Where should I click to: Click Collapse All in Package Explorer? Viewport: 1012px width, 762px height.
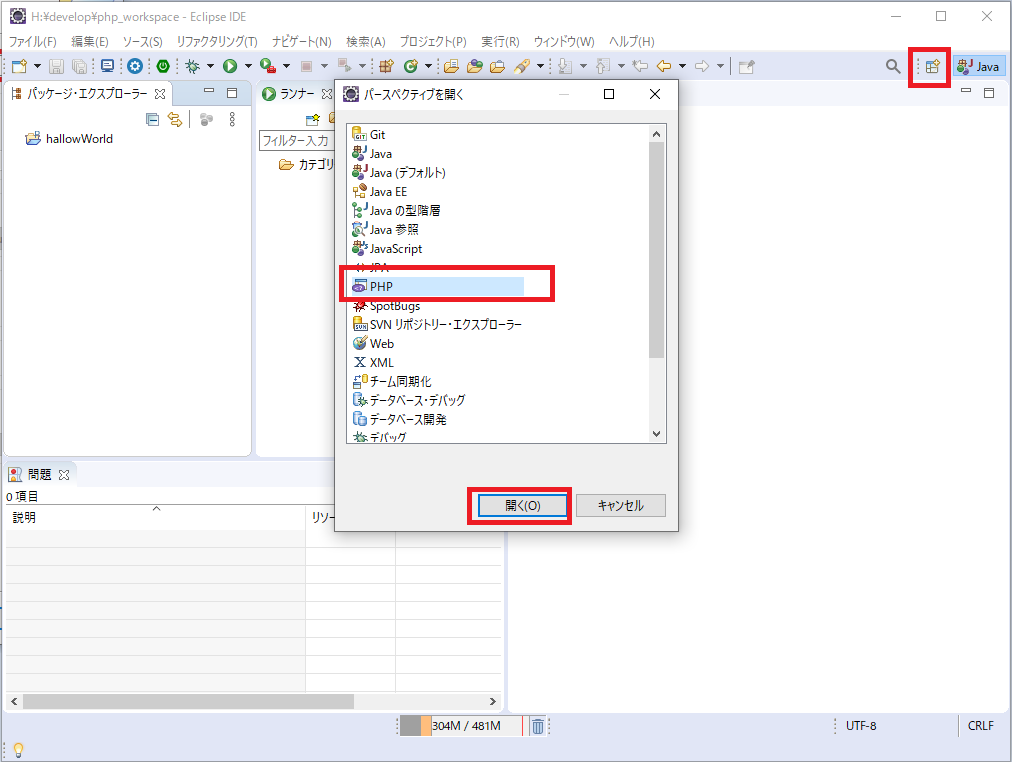coord(152,119)
